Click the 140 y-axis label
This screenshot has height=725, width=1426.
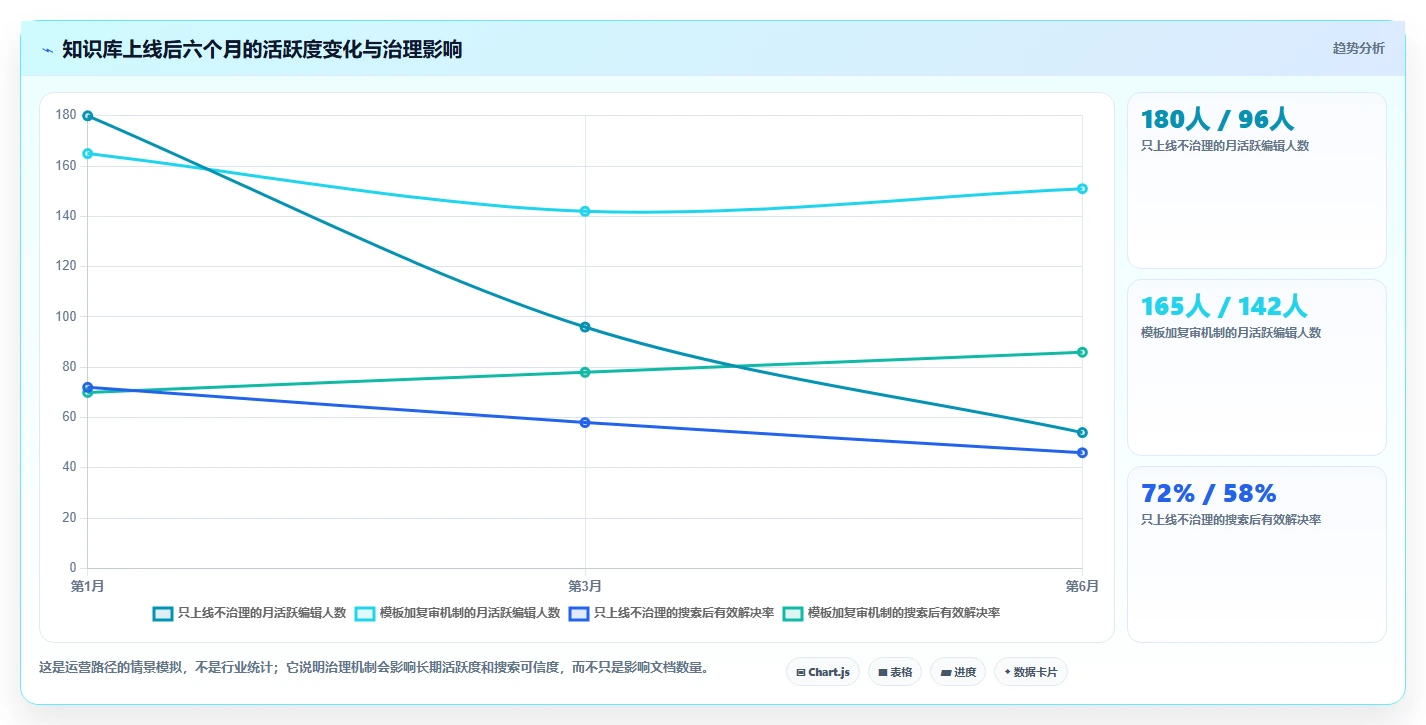tap(66, 216)
